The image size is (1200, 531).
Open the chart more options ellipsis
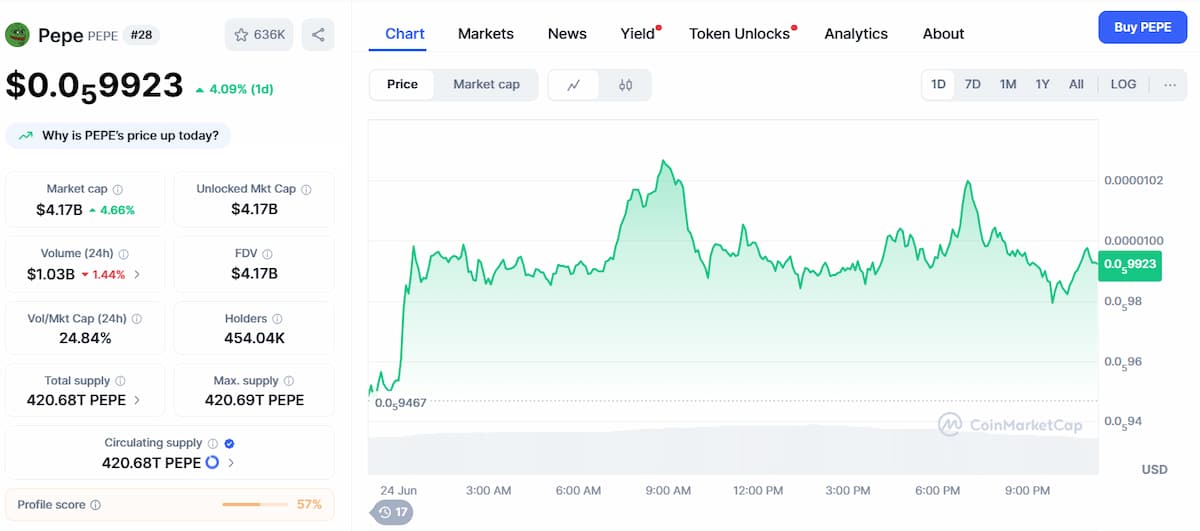click(1170, 84)
